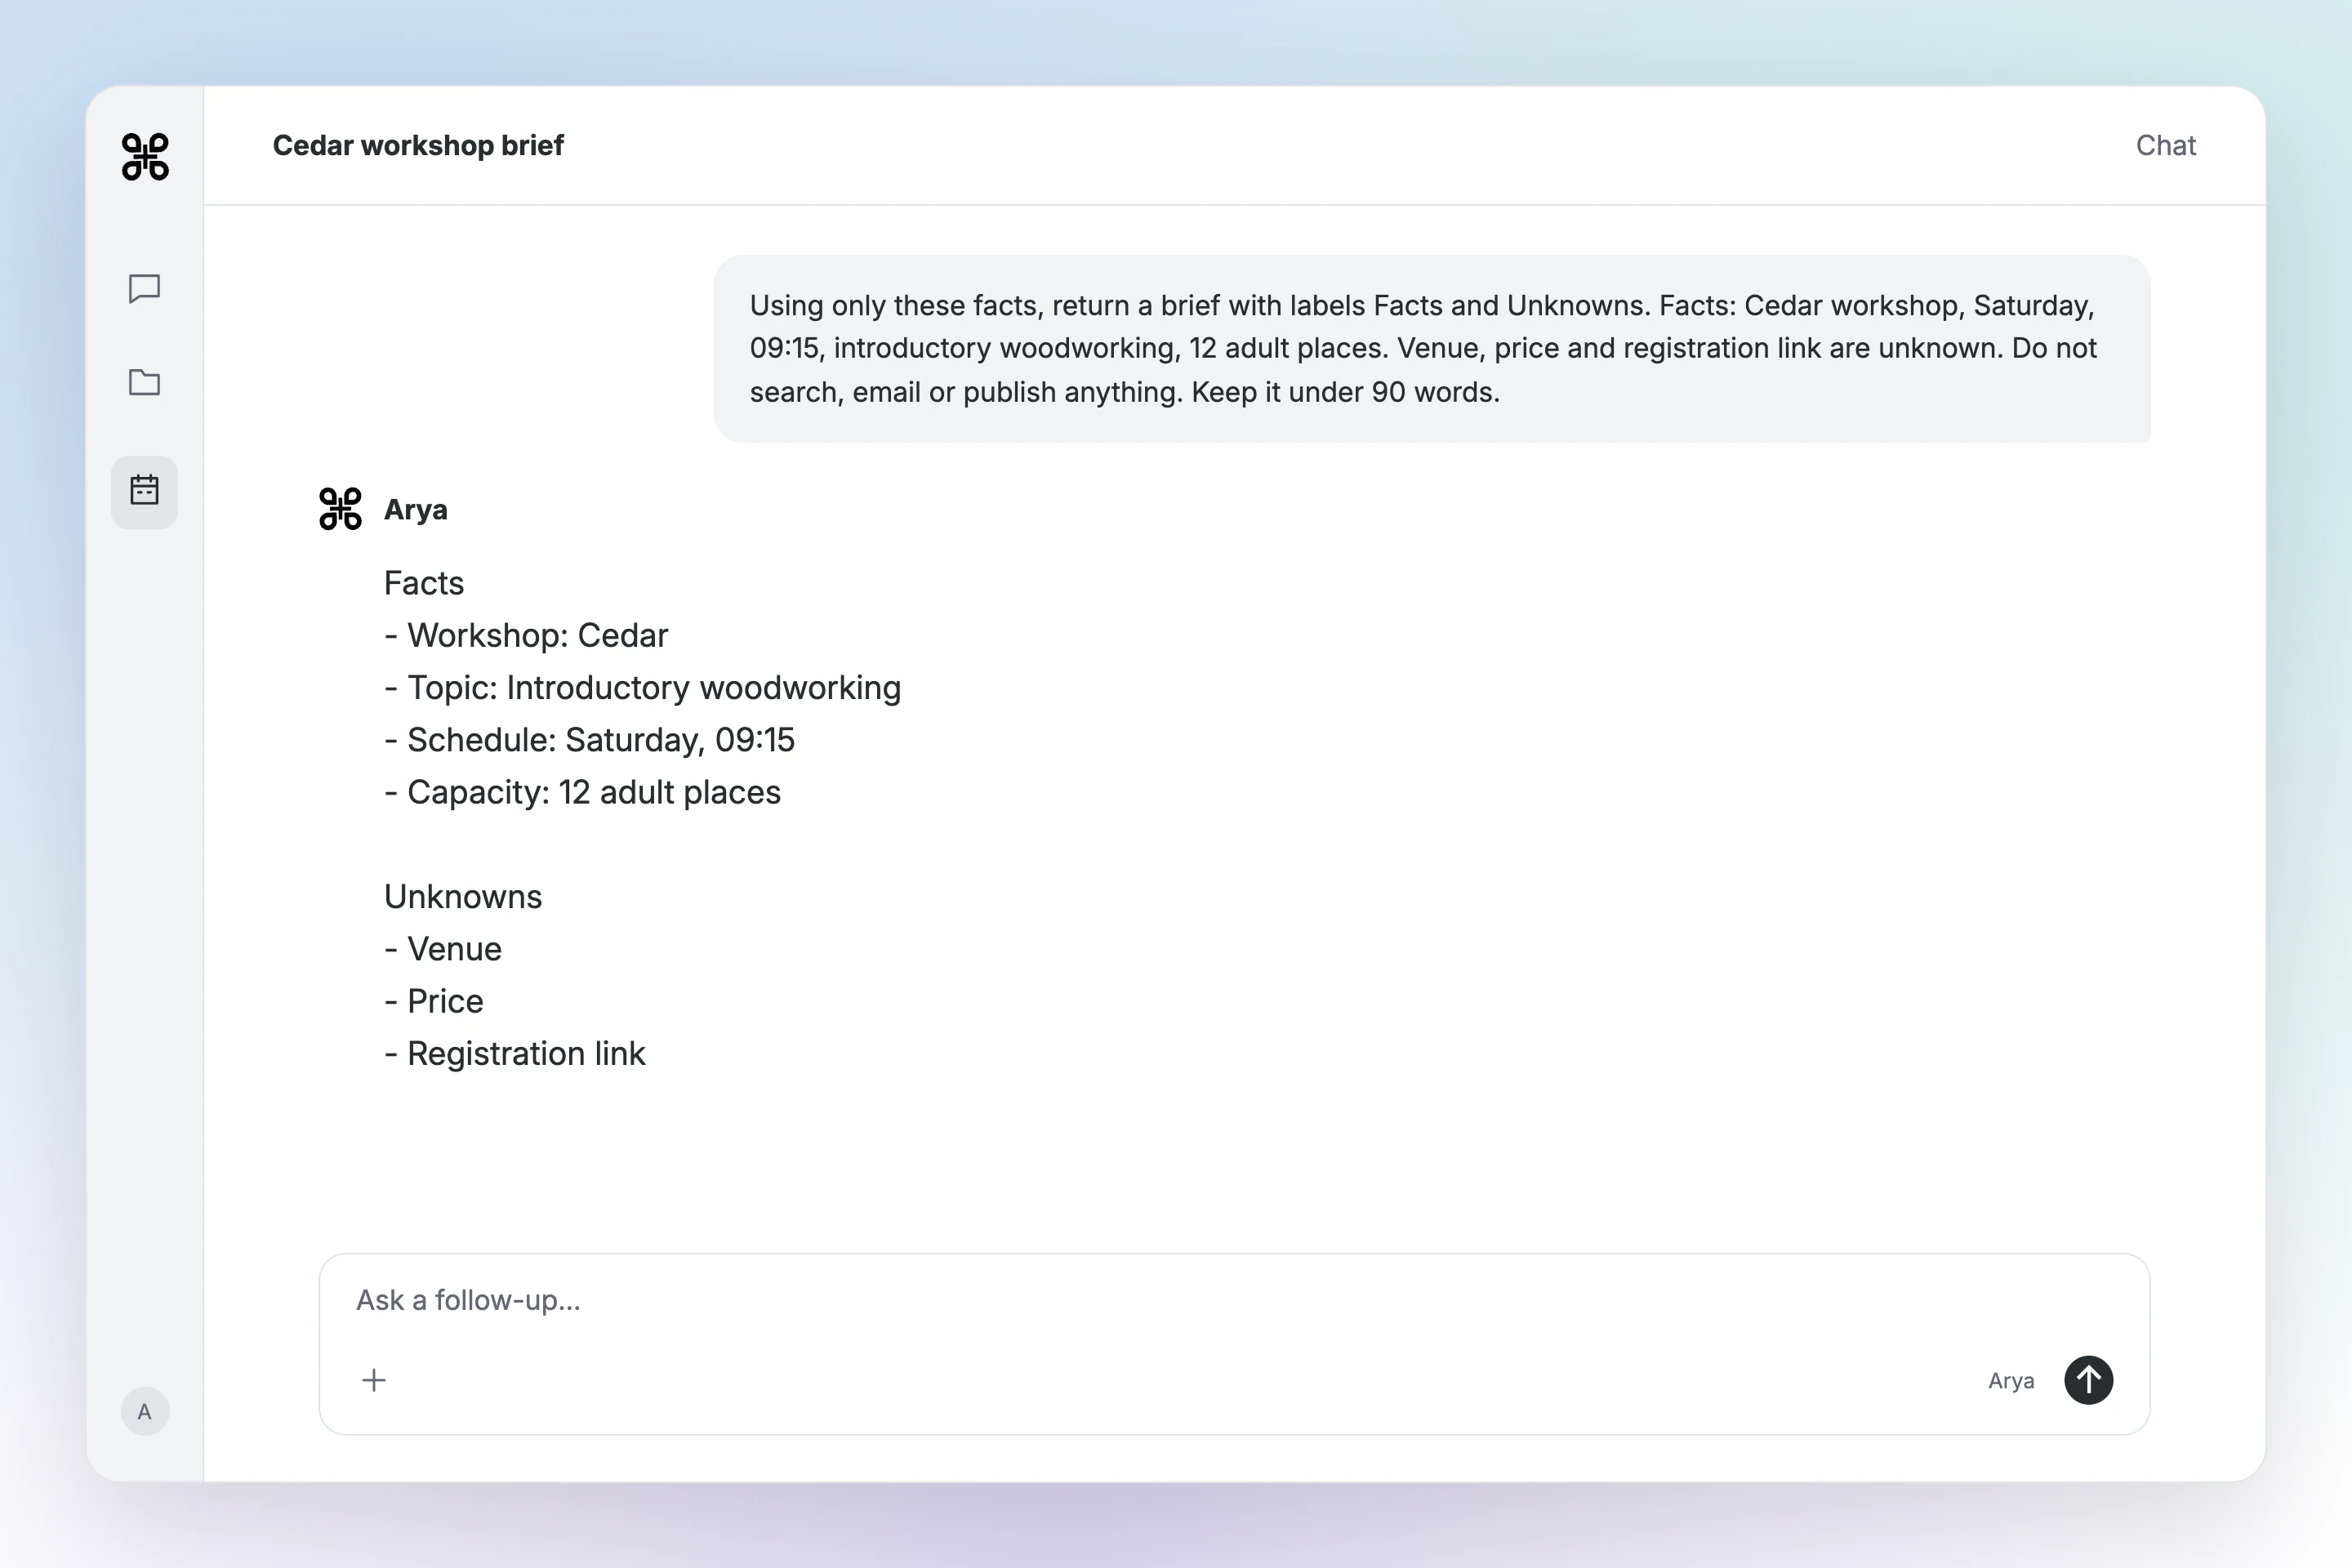
Task: Click the Arya name above the response
Action: click(416, 510)
